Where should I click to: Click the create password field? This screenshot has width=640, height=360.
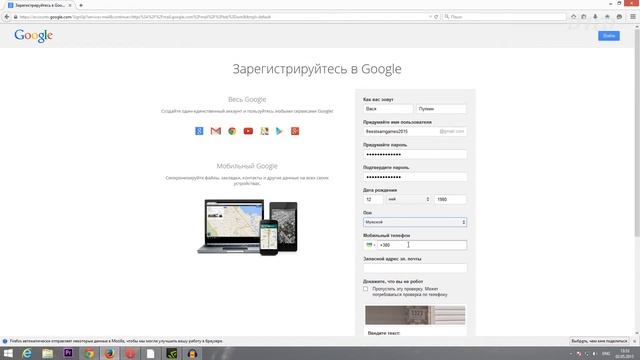pyautogui.click(x=415, y=154)
